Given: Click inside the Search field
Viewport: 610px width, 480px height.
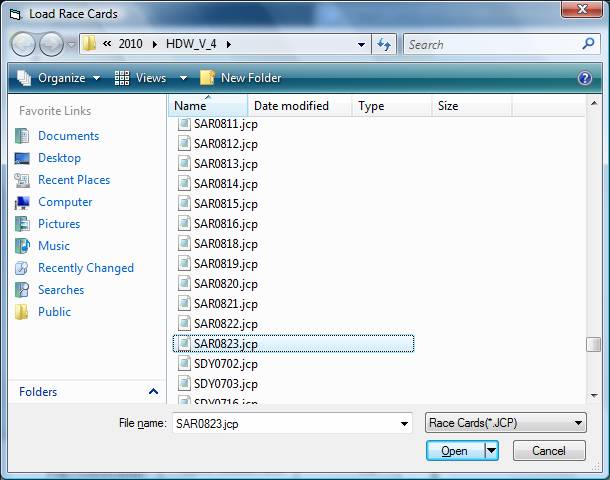Looking at the screenshot, I should coord(490,44).
